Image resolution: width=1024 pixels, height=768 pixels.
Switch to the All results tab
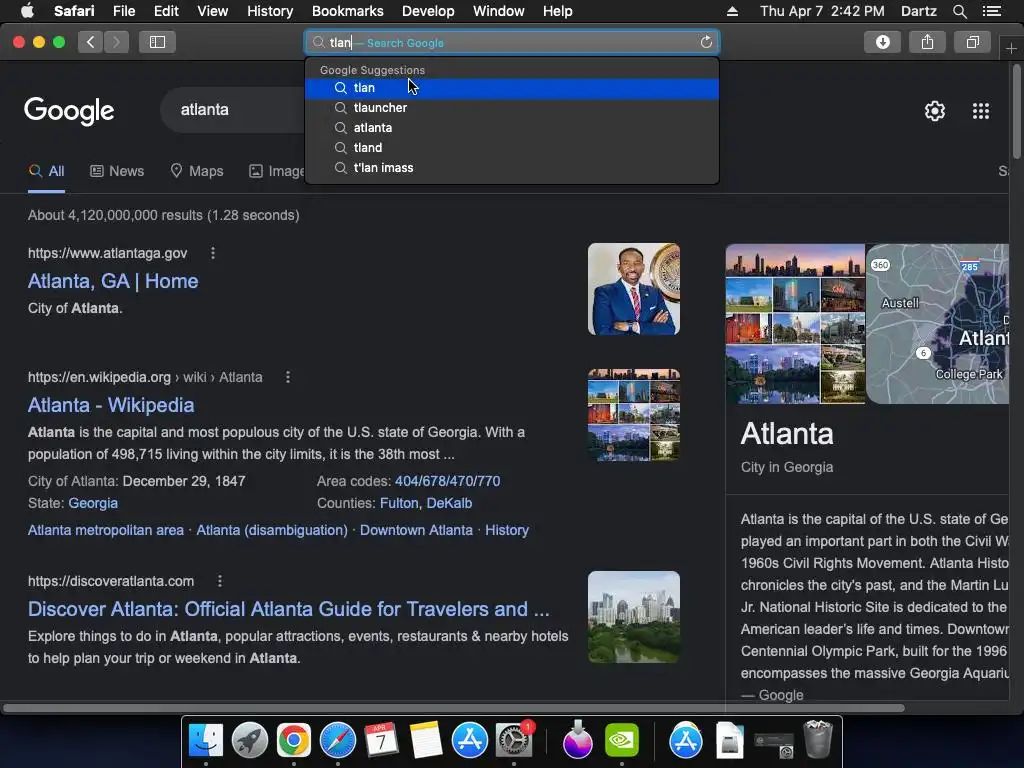pos(46,172)
